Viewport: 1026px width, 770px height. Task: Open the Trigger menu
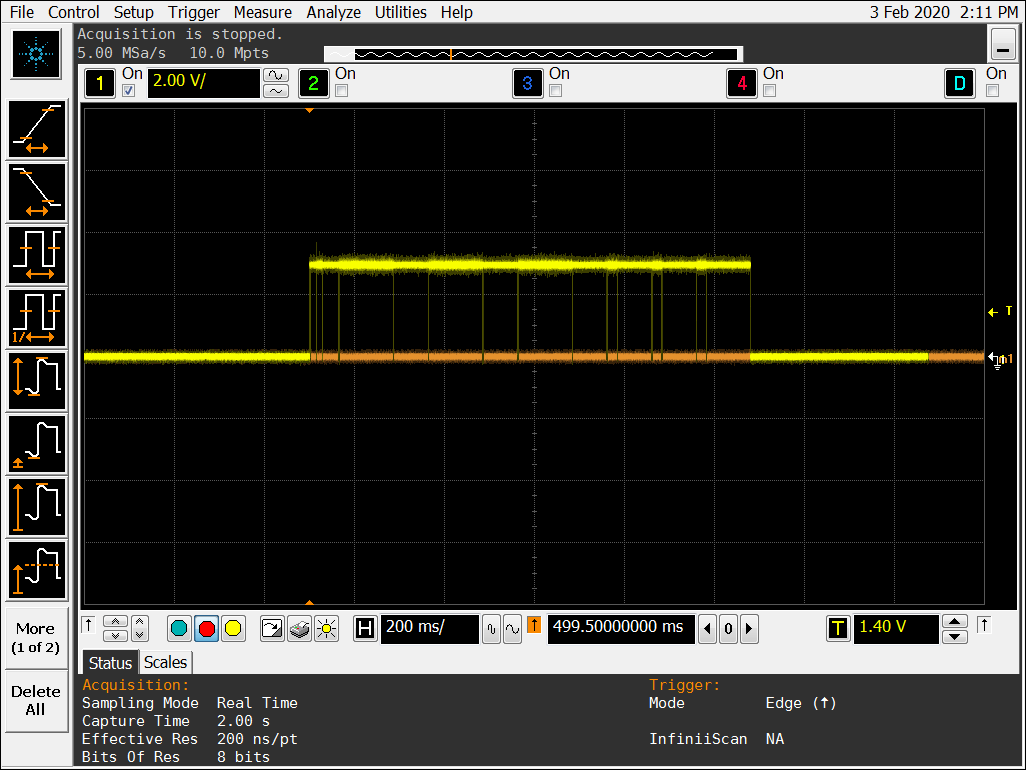point(194,12)
